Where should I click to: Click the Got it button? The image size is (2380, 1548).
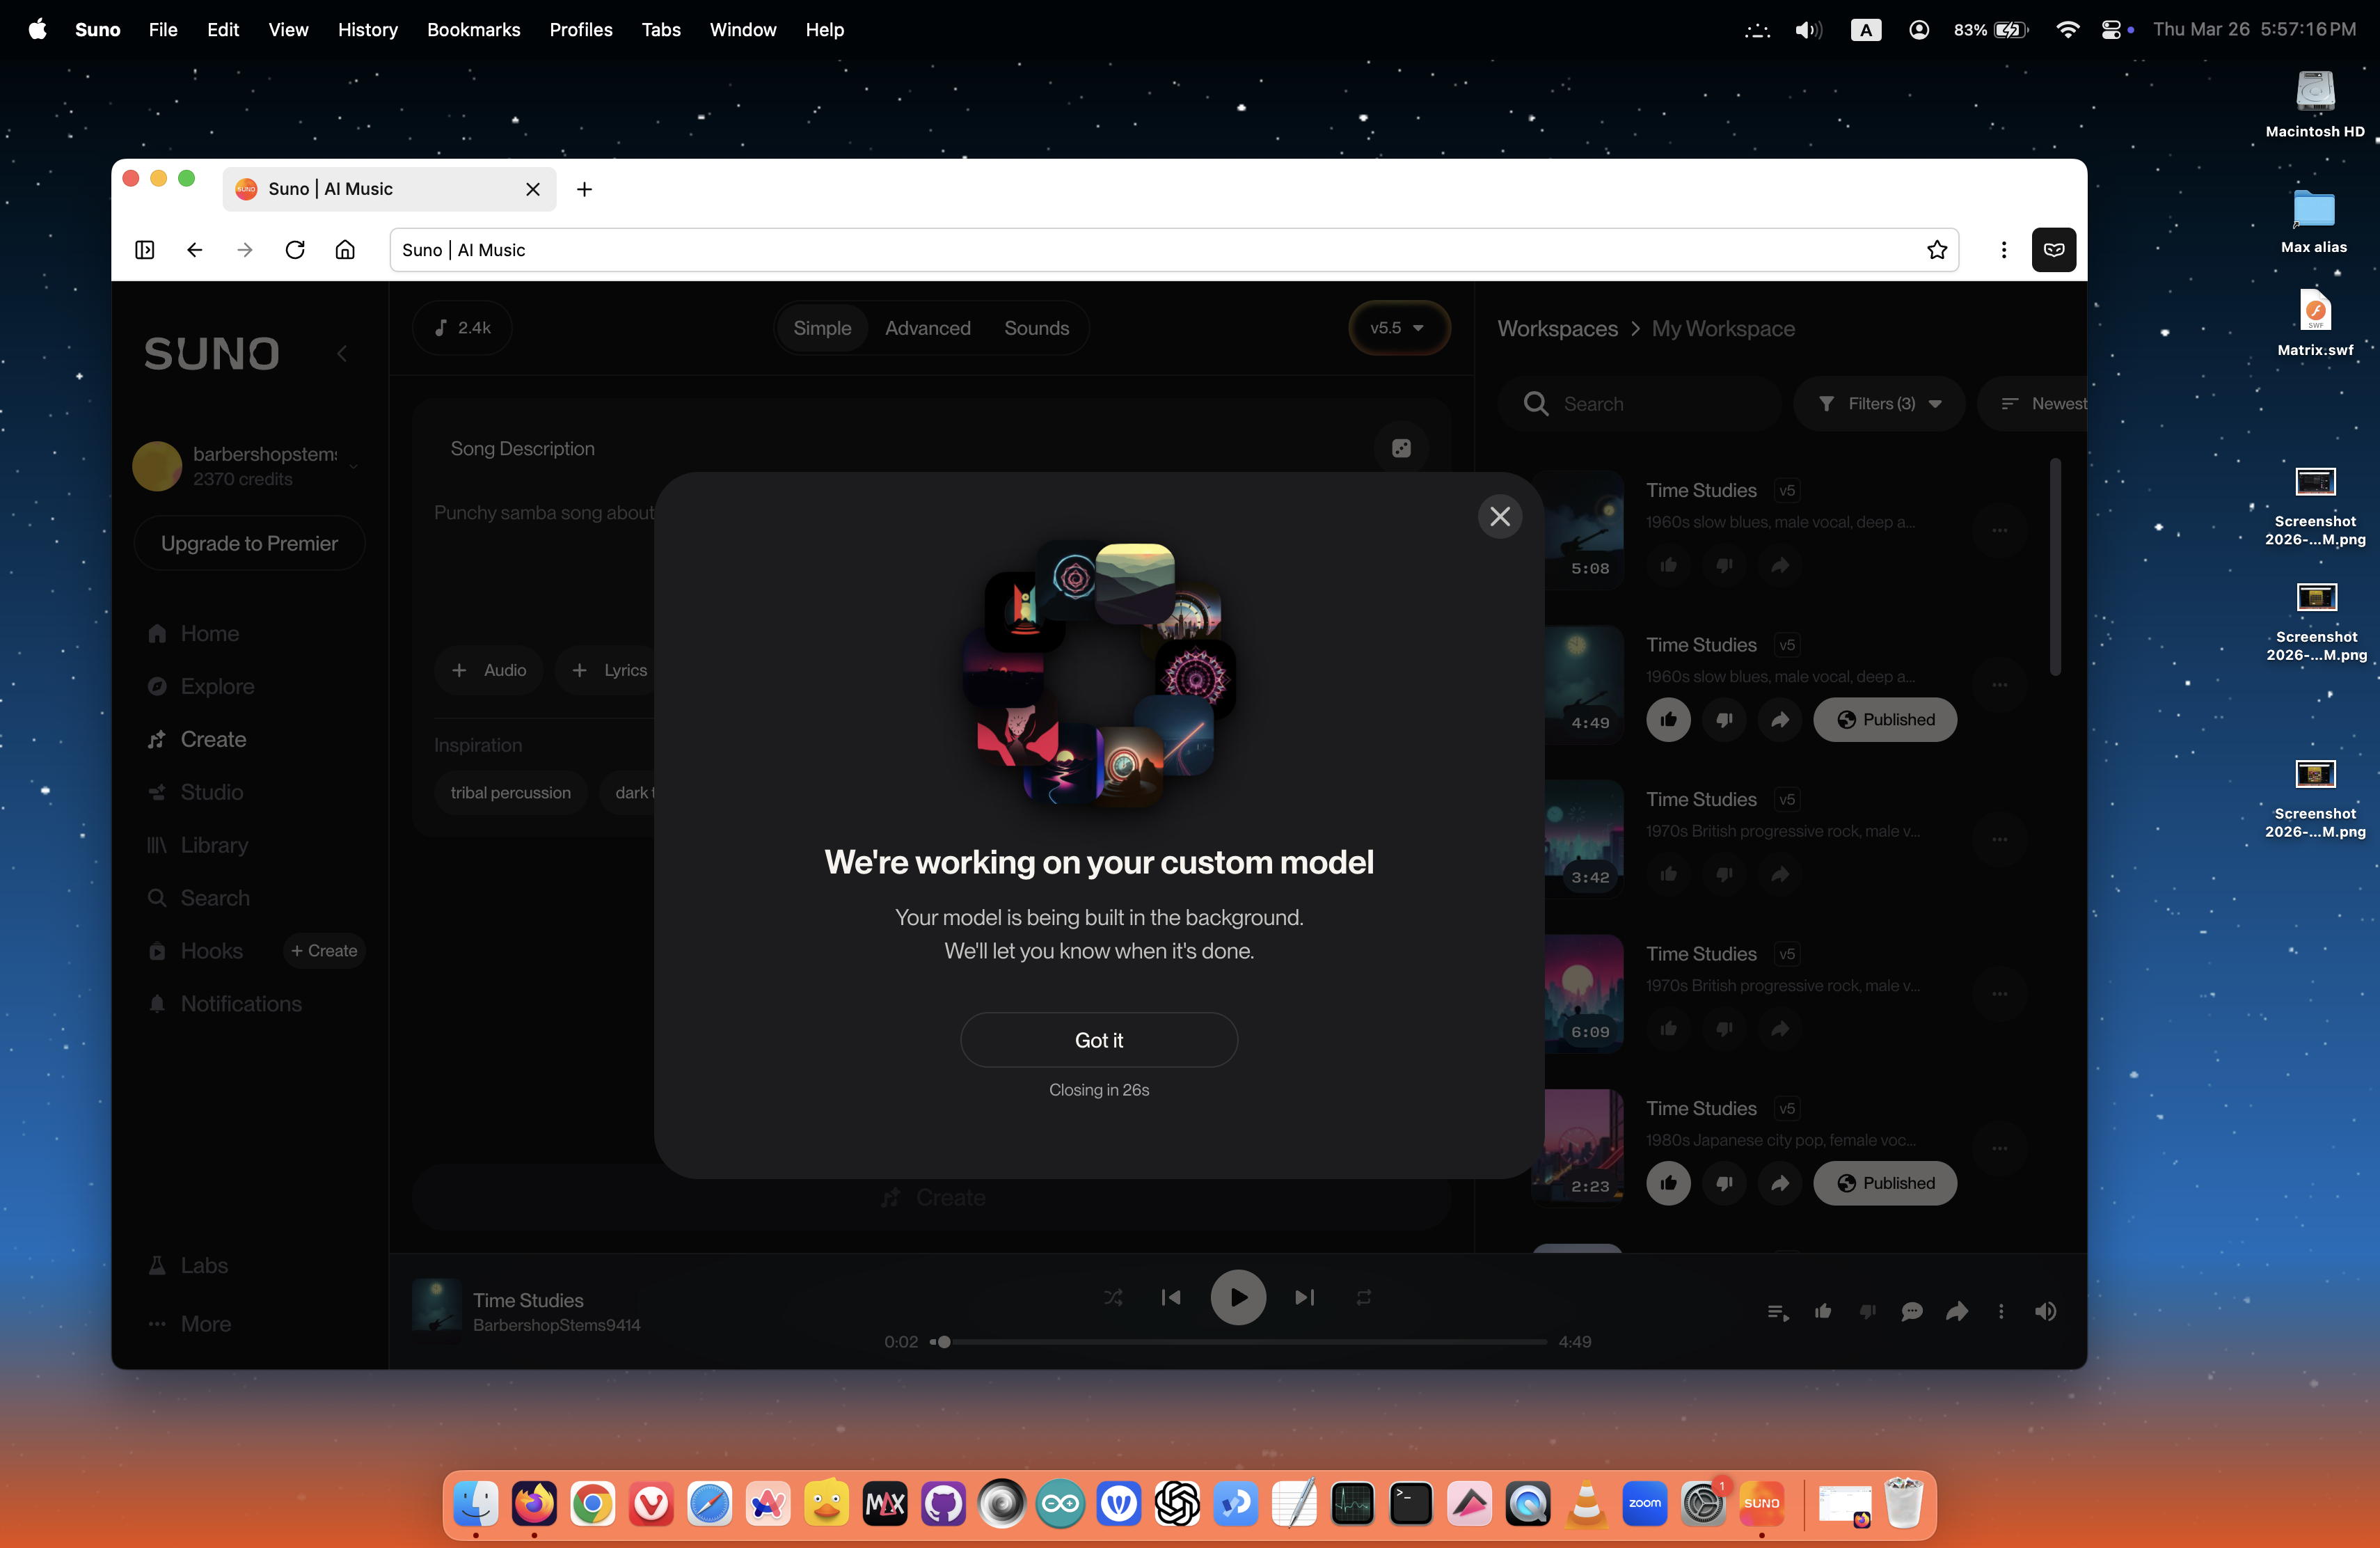point(1098,1040)
